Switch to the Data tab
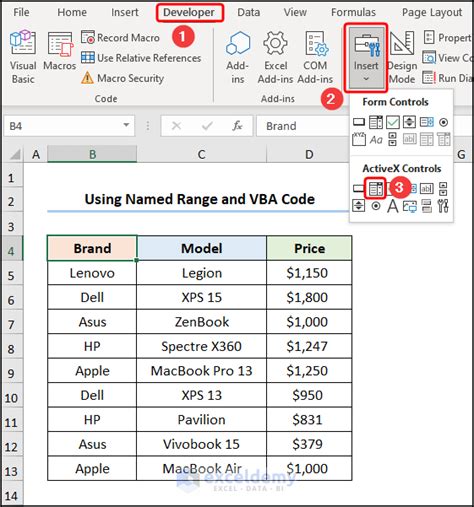Screen dimensions: 474x507 point(249,12)
